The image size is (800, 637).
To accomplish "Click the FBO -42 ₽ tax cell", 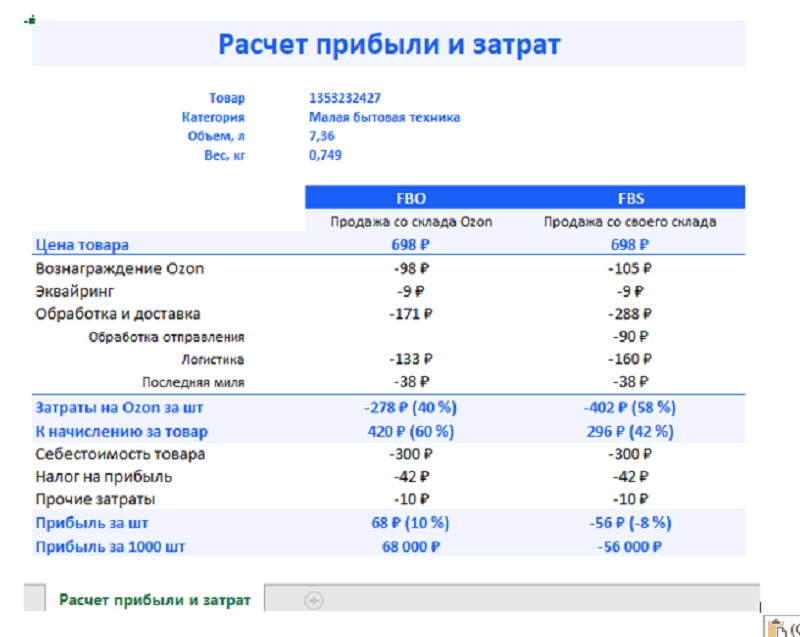I will coord(411,477).
